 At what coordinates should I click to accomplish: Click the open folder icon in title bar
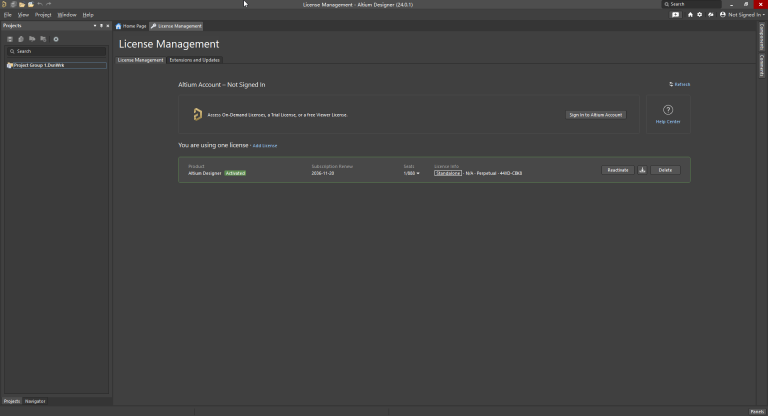point(21,5)
